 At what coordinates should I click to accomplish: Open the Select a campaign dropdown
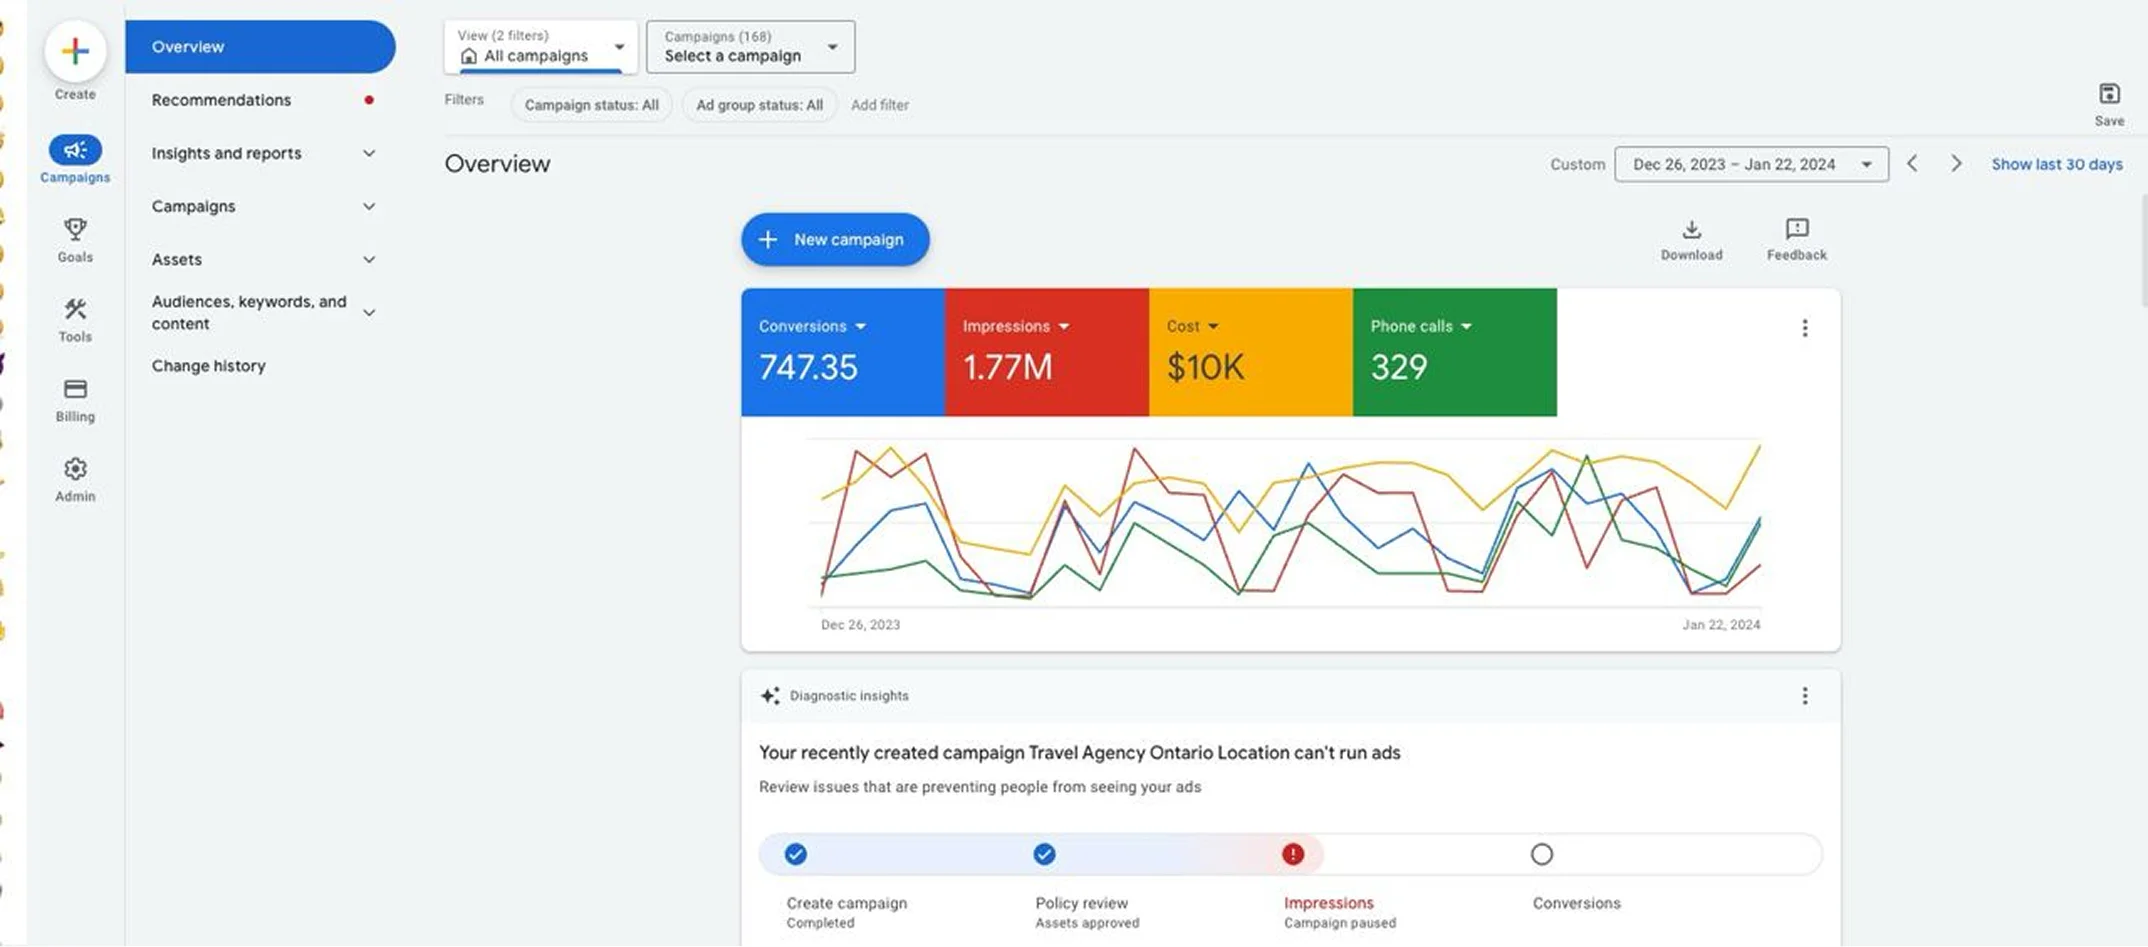(750, 47)
